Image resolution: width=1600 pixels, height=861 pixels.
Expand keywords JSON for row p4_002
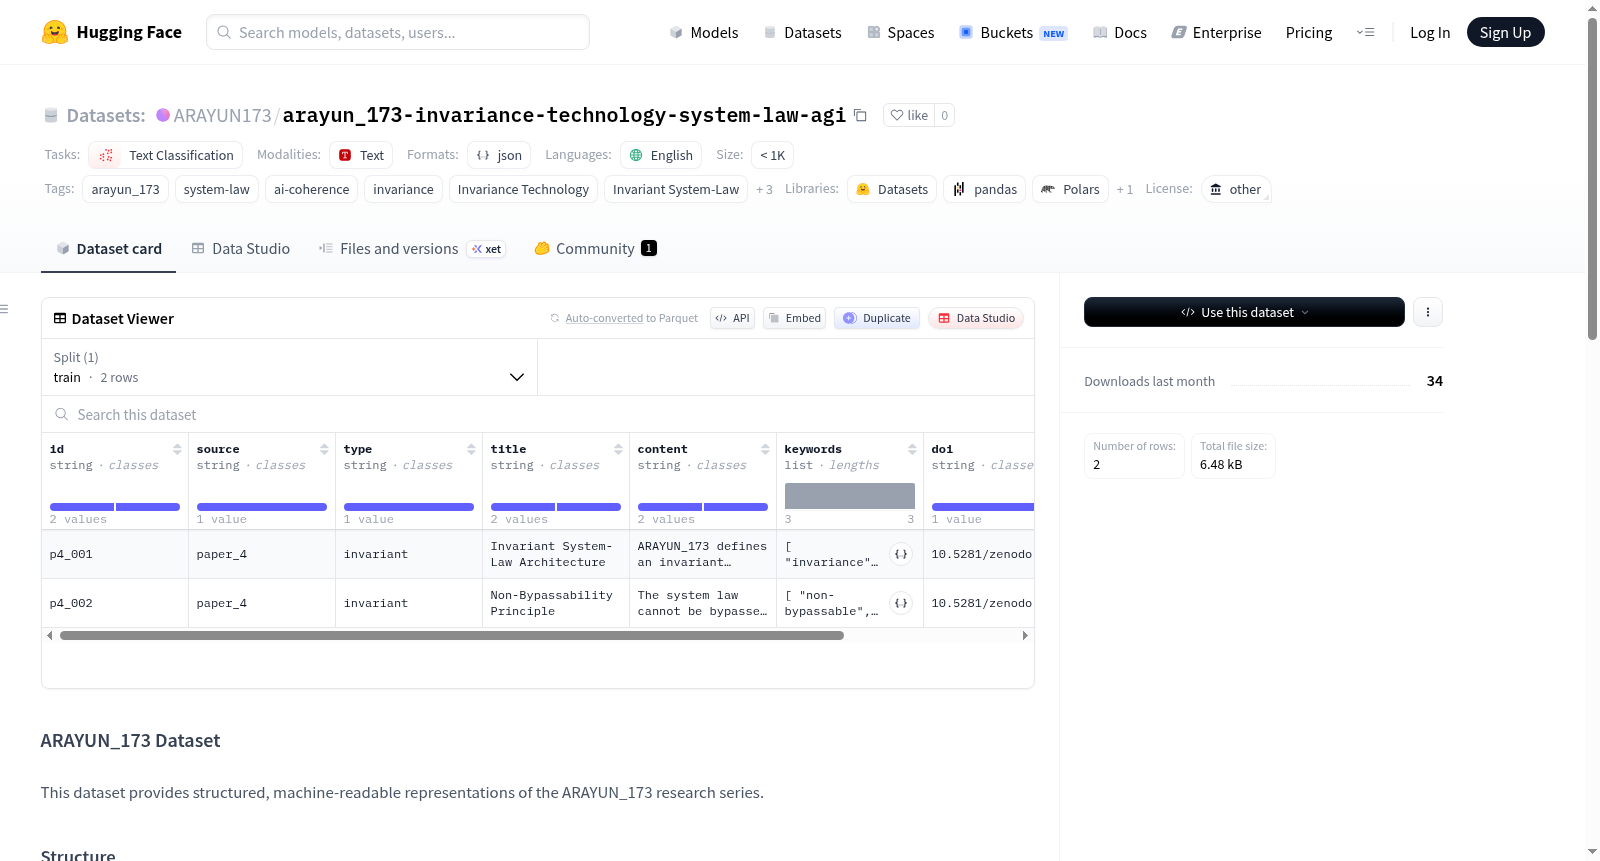point(901,603)
